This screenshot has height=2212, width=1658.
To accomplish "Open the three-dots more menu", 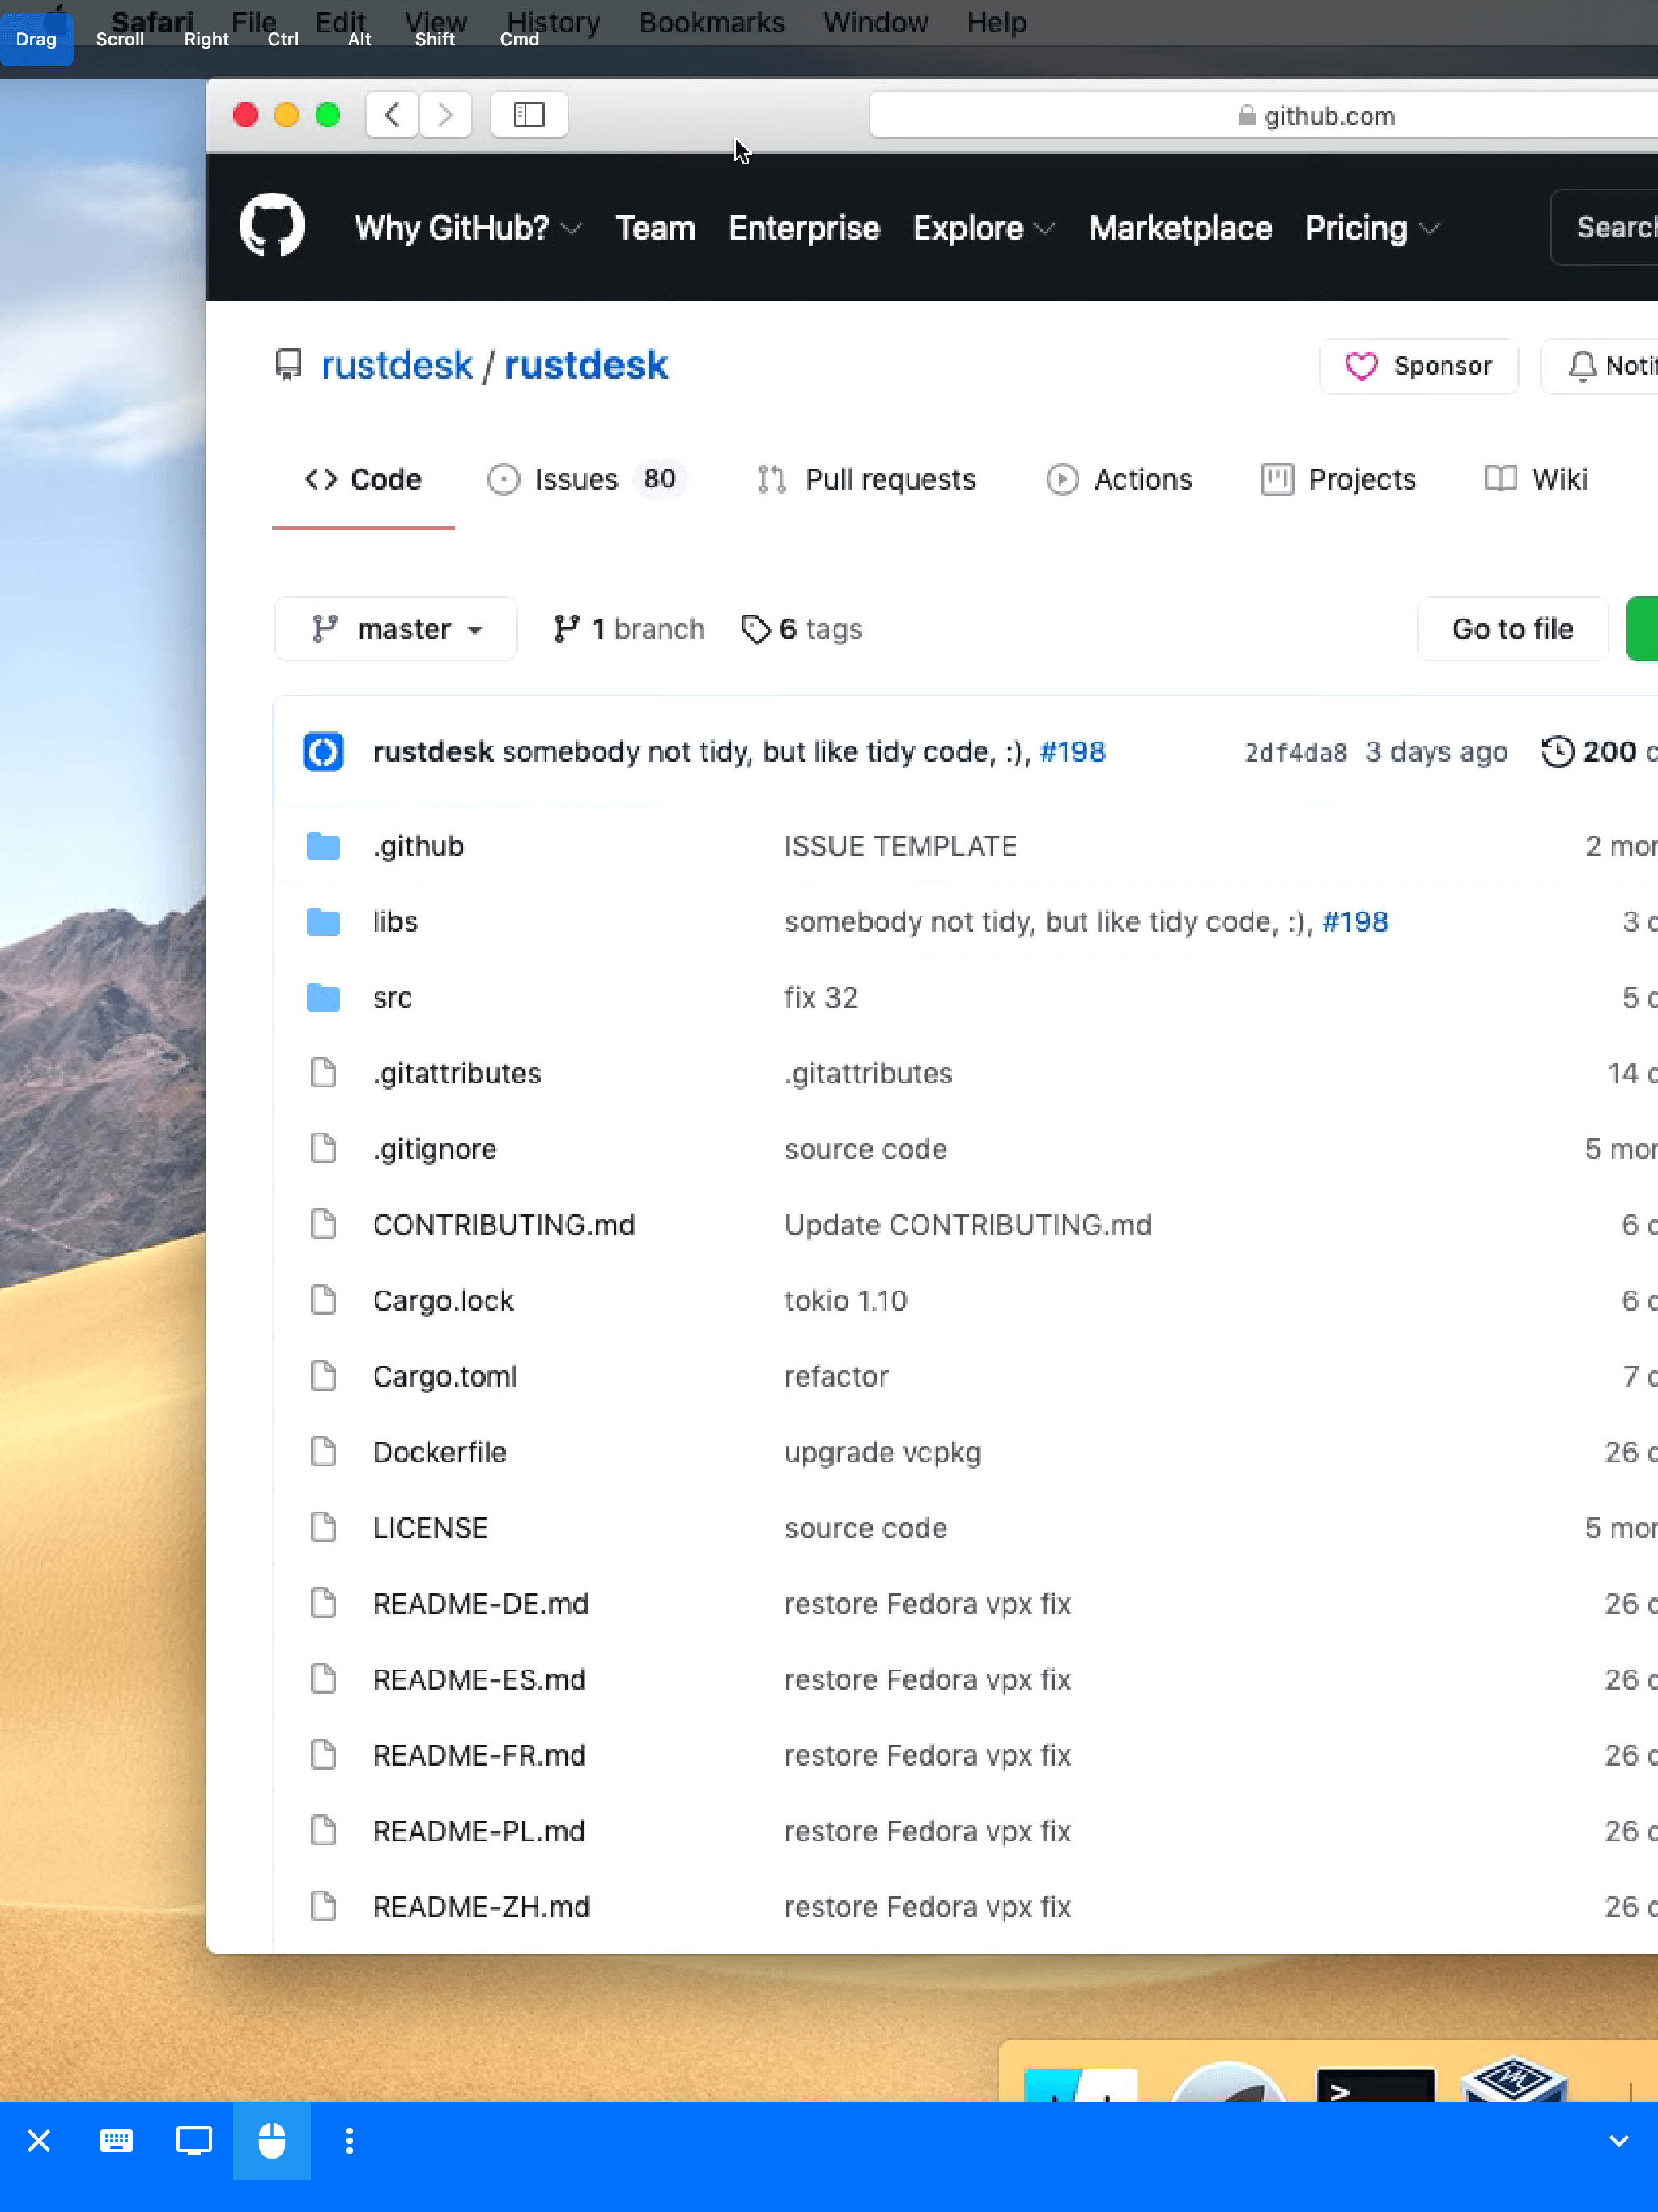I will [349, 2140].
